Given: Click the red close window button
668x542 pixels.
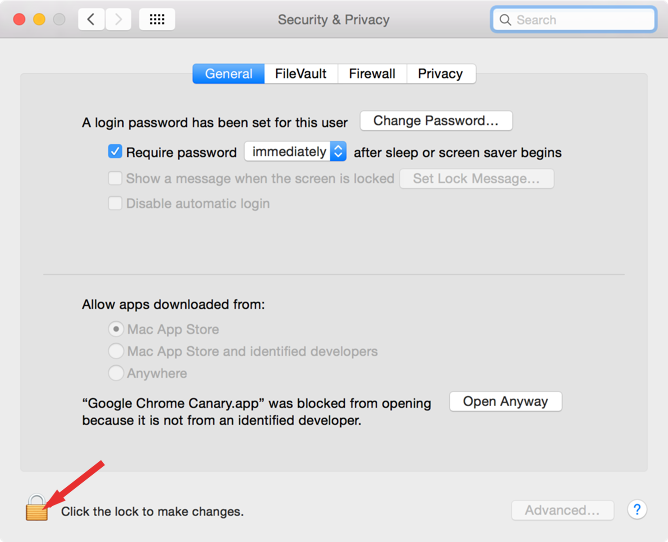Looking at the screenshot, I should tap(19, 19).
